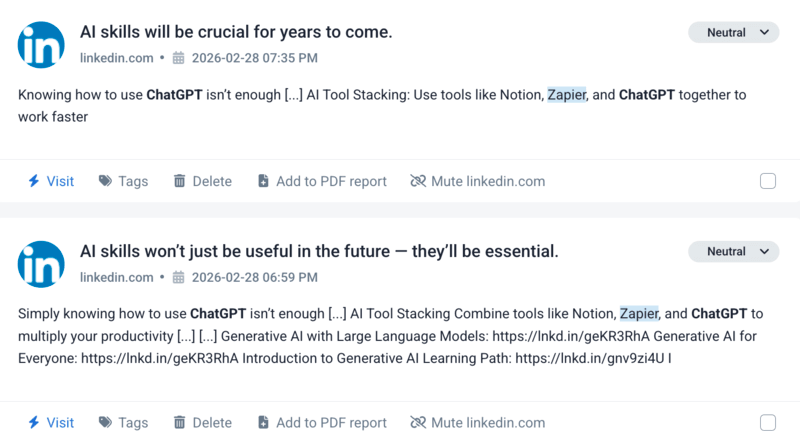
Task: Open the Neutral sentiment dropdown on first mention
Action: (x=733, y=33)
